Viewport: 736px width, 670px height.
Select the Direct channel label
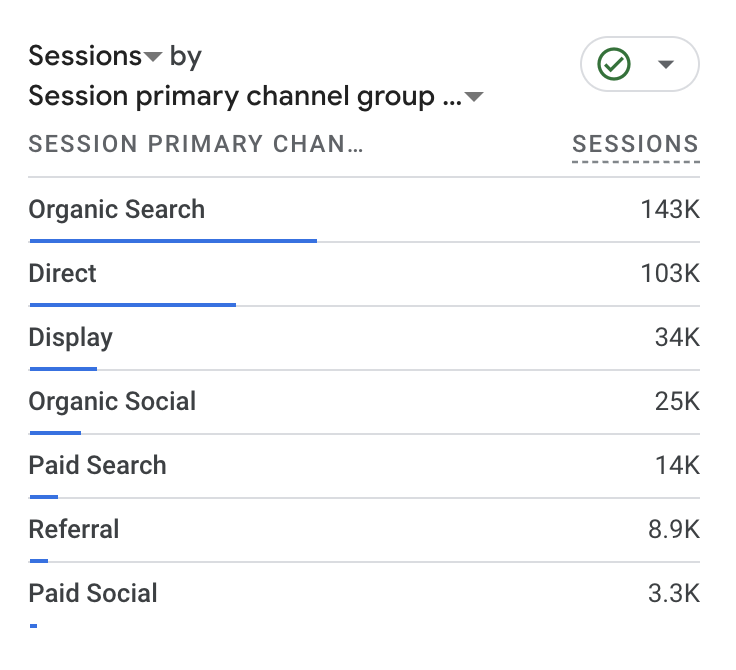coord(63,274)
